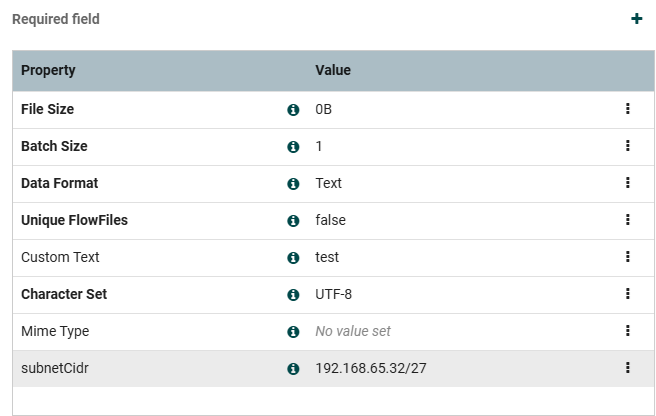Open the three-dot menu for Data Format
This screenshot has width=656, height=416.
tap(627, 183)
